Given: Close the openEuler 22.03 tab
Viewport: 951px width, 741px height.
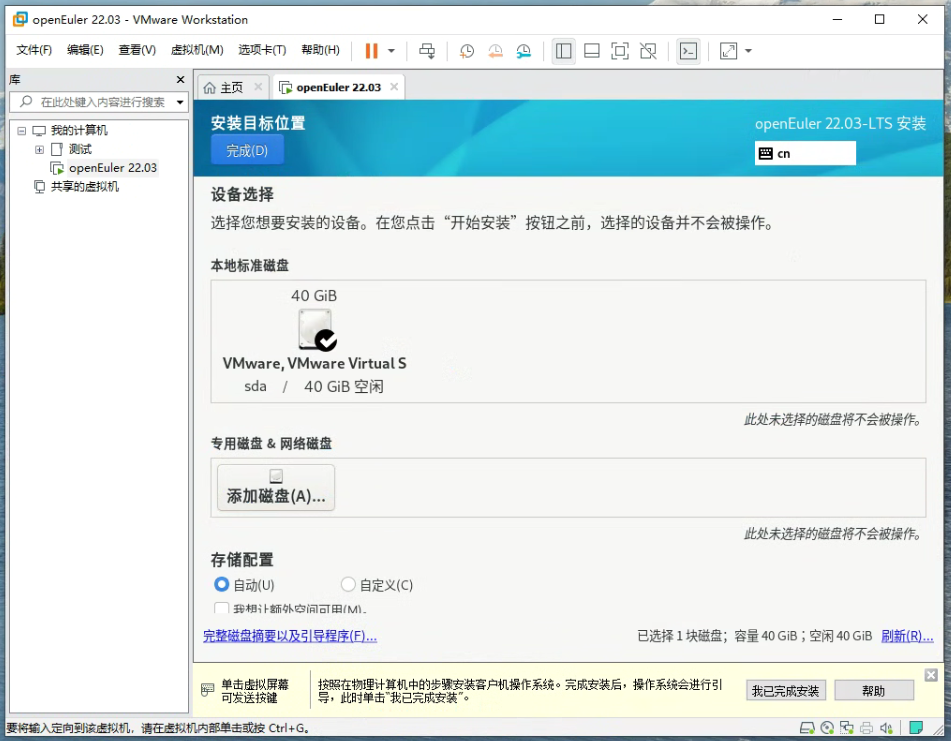Looking at the screenshot, I should 394,87.
